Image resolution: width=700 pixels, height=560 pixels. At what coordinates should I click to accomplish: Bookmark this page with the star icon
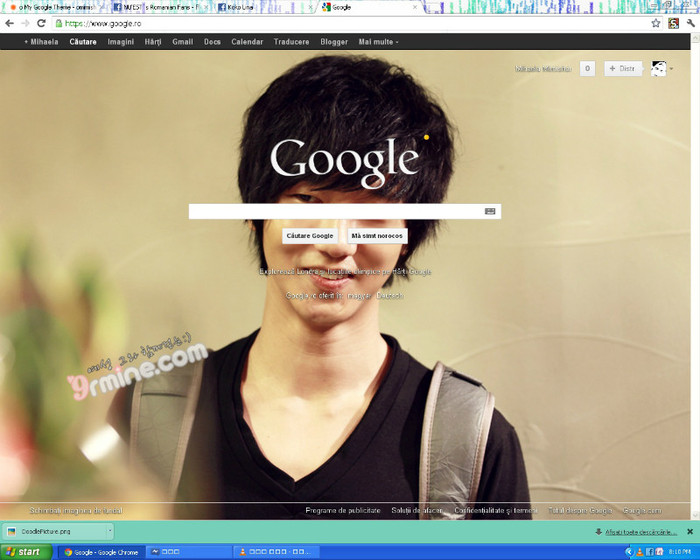point(656,23)
